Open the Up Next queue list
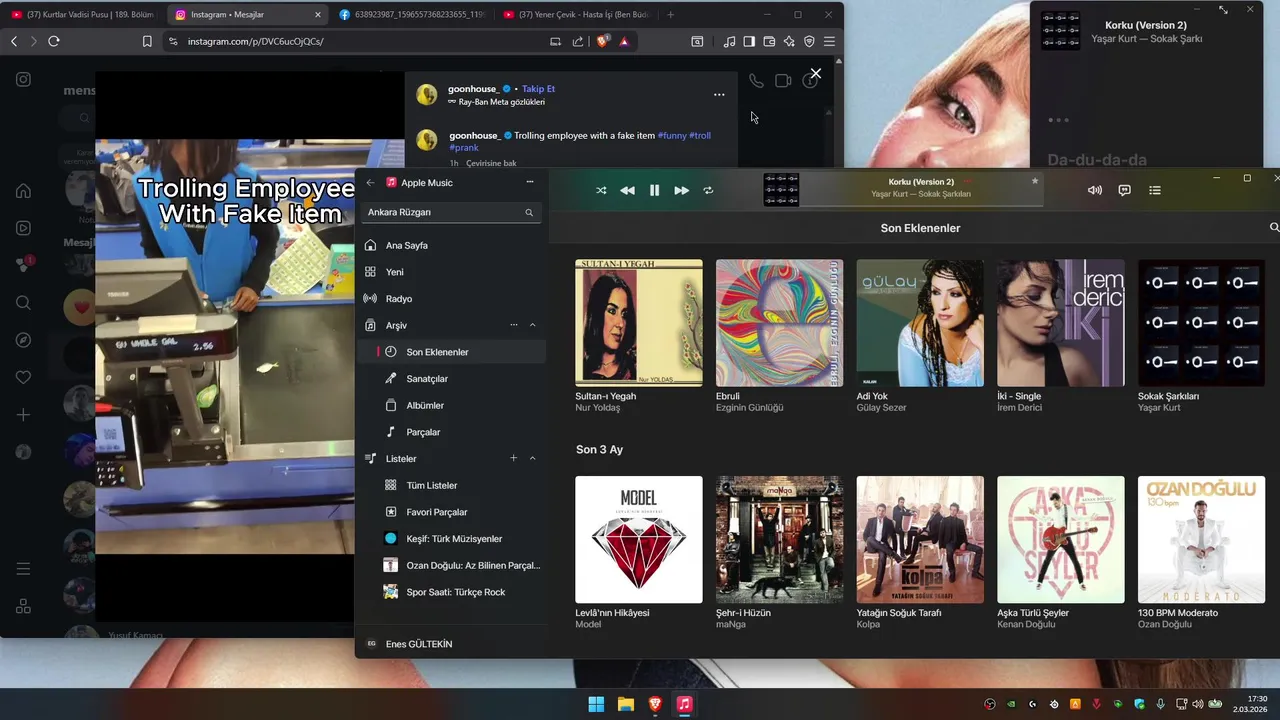Image resolution: width=1280 pixels, height=720 pixels. tap(1155, 190)
